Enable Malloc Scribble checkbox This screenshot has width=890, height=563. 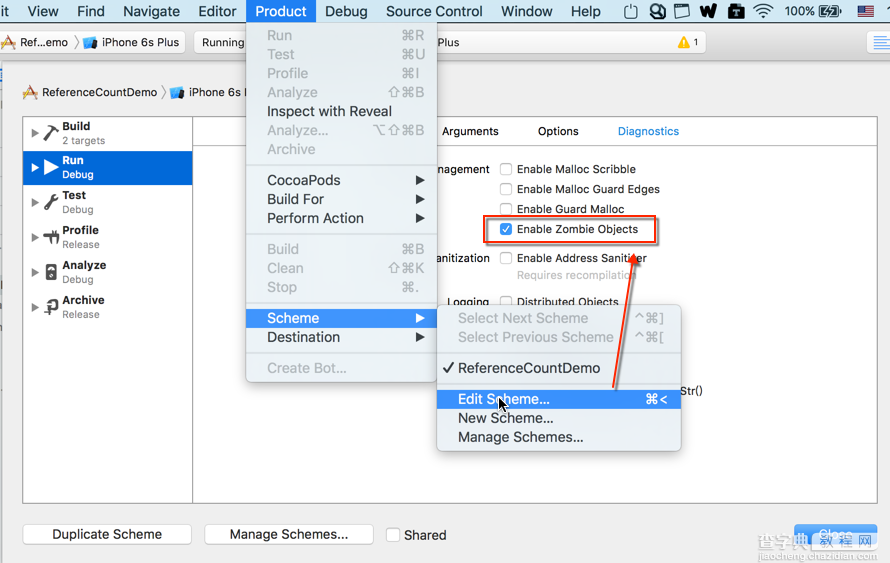point(506,169)
